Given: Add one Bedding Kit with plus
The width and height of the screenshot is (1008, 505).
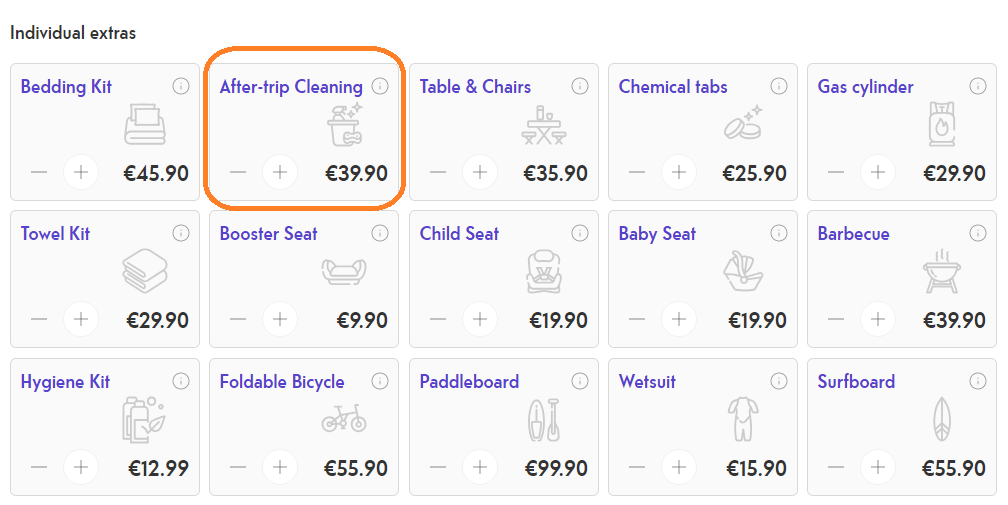Looking at the screenshot, I should [81, 172].
